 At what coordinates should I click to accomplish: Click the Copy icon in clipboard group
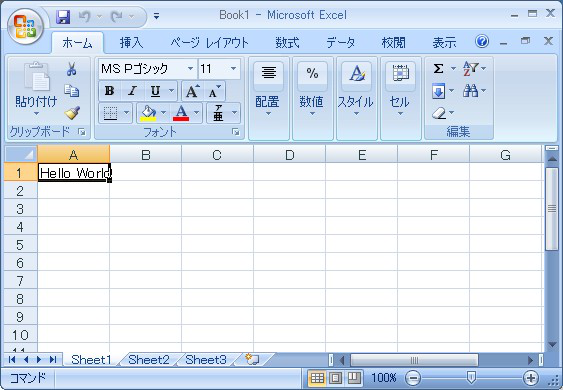pos(71,90)
